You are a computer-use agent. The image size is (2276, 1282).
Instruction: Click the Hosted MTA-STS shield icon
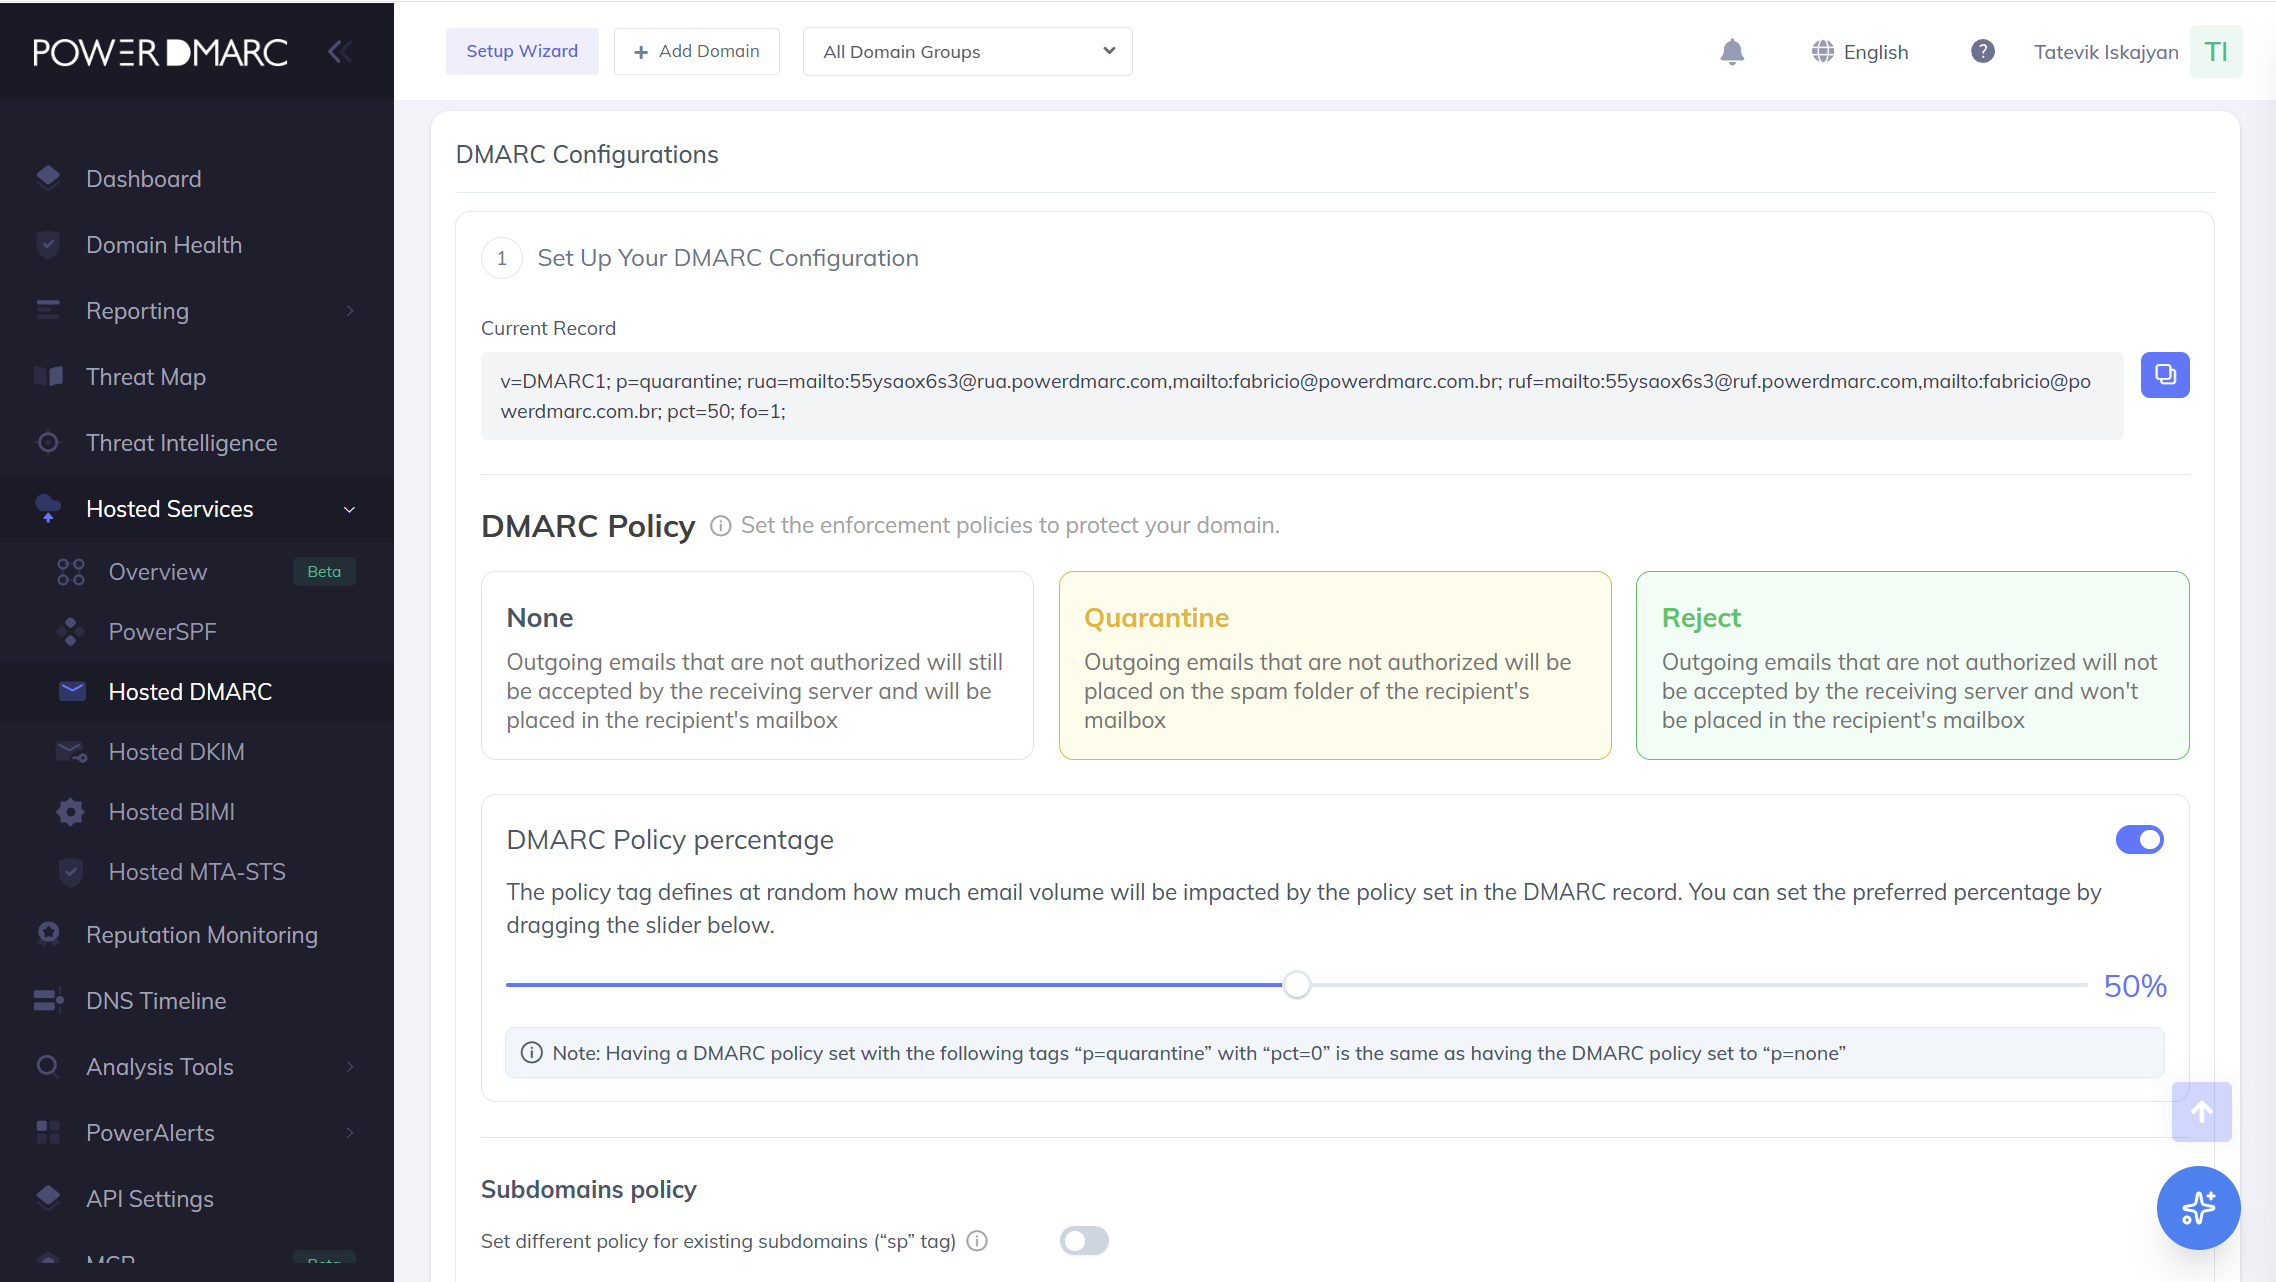(70, 871)
